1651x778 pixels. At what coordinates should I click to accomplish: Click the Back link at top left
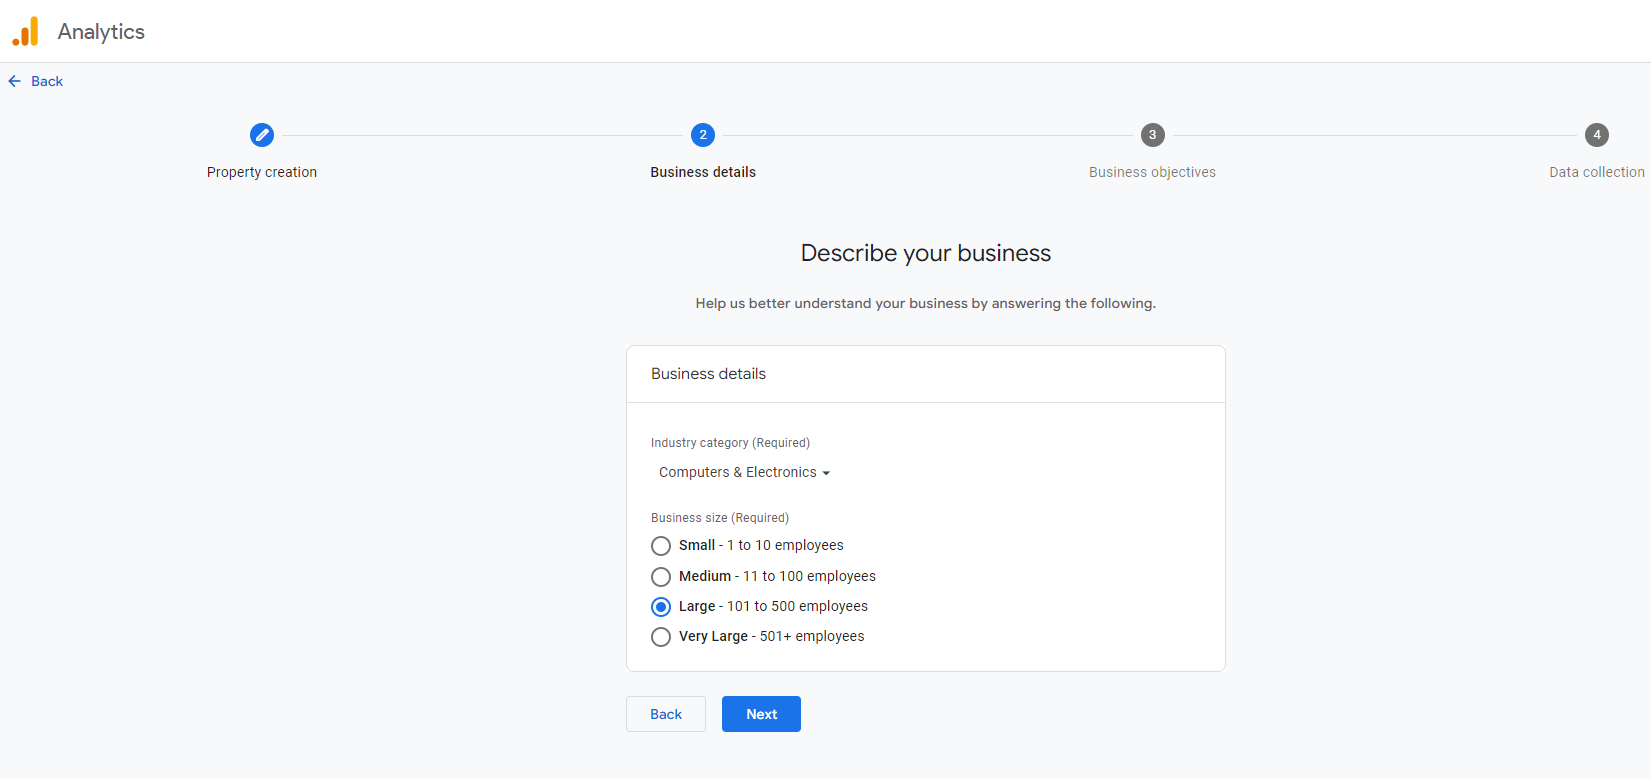pyautogui.click(x=47, y=81)
